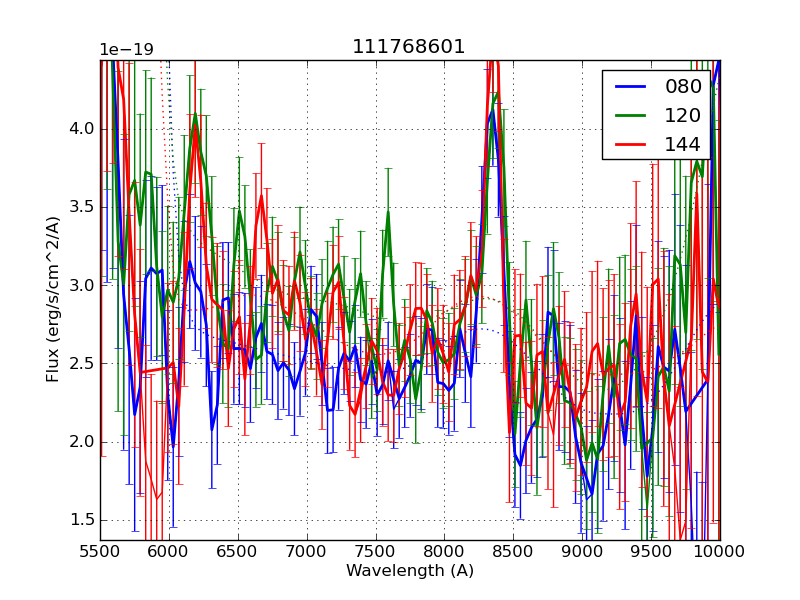Screen dimensions: 800x600
Task: Click the 120 legend label
Action: tap(683, 116)
